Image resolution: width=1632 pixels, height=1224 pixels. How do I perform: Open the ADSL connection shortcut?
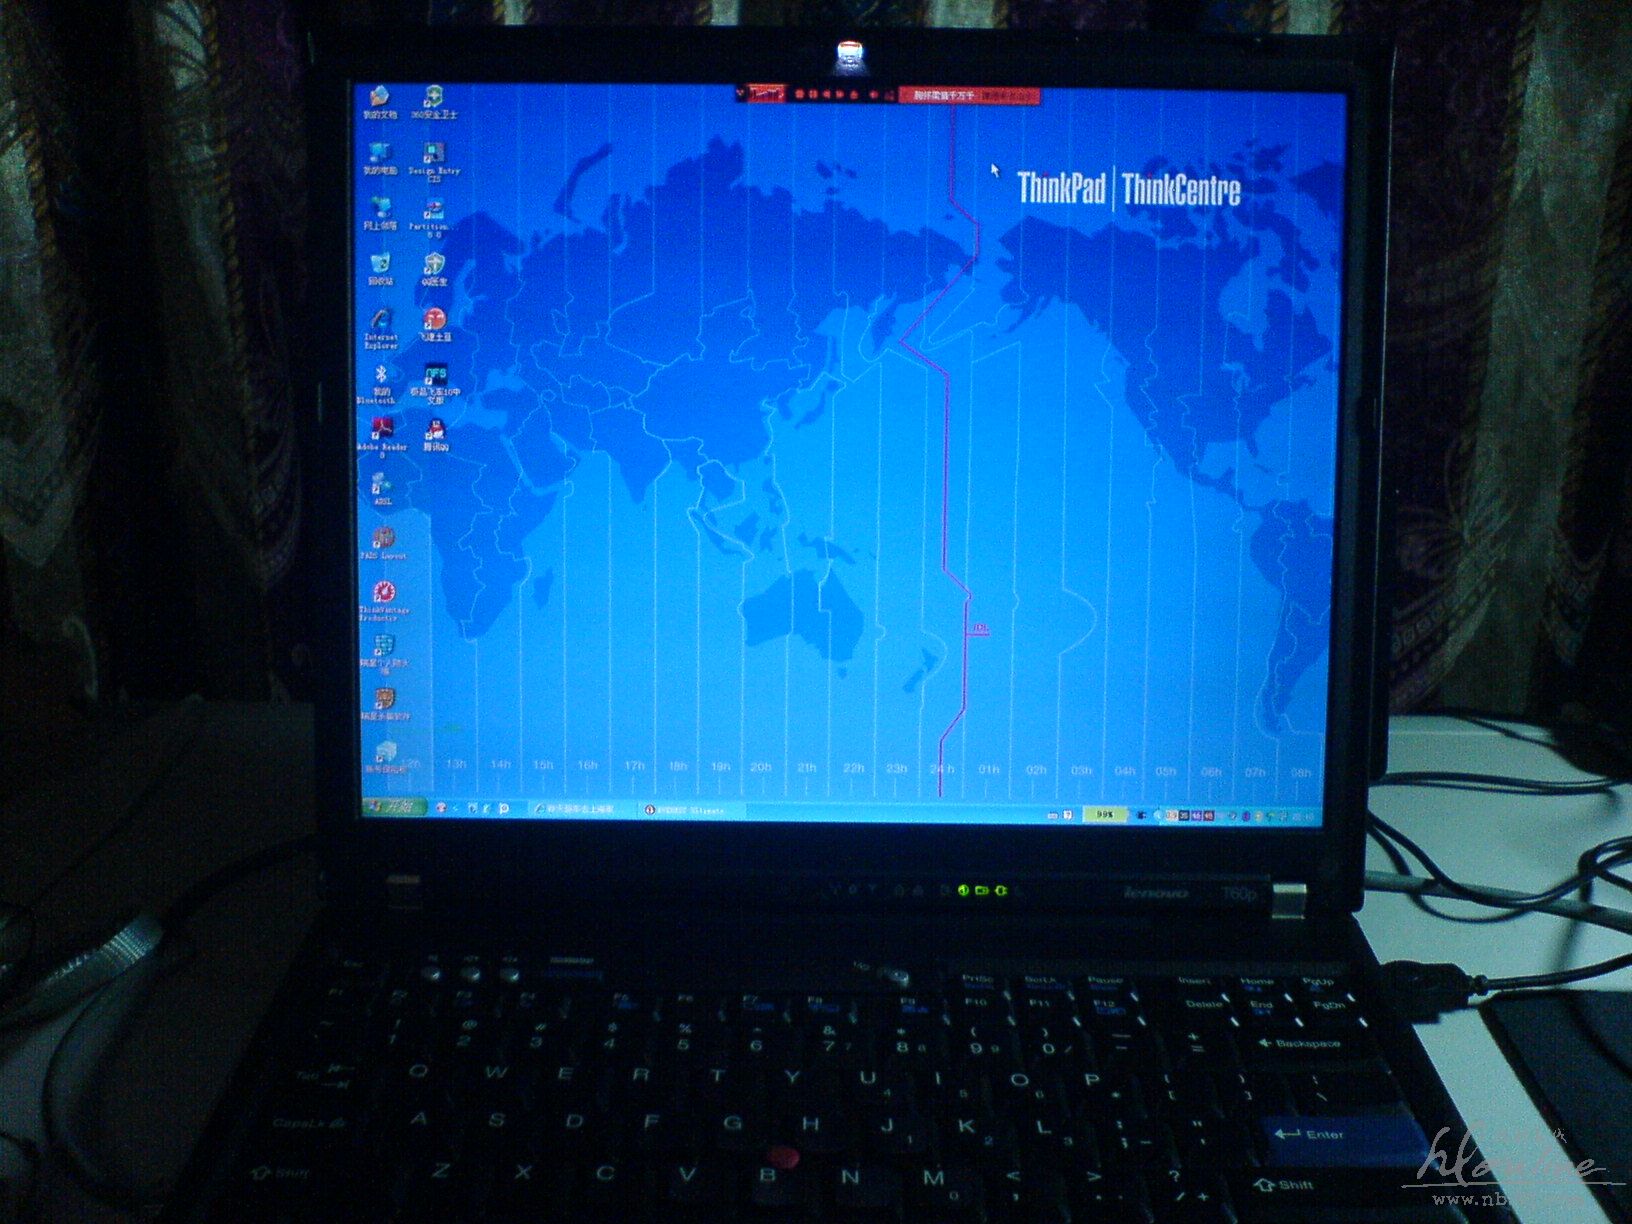pos(382,489)
